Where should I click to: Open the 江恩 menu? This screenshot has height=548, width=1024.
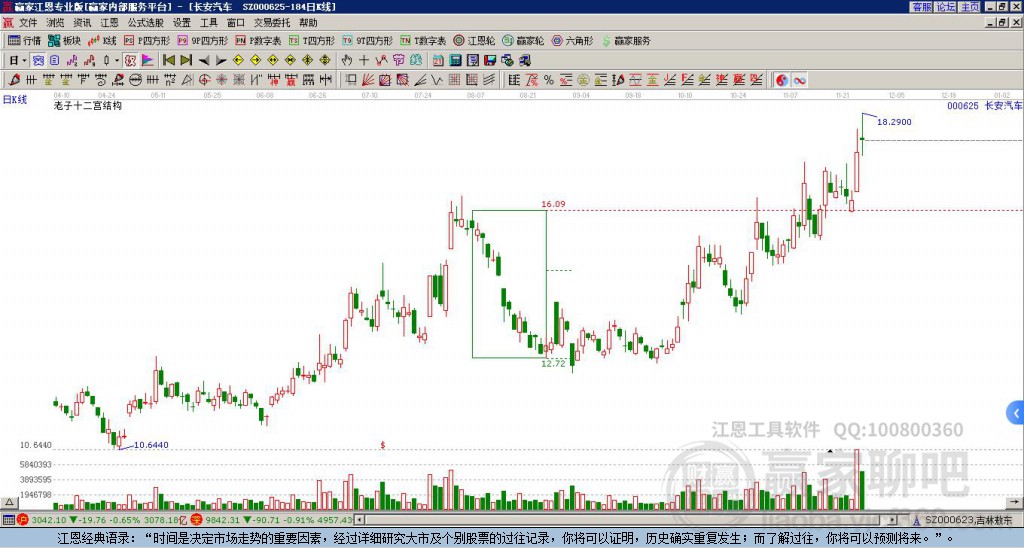click(109, 23)
